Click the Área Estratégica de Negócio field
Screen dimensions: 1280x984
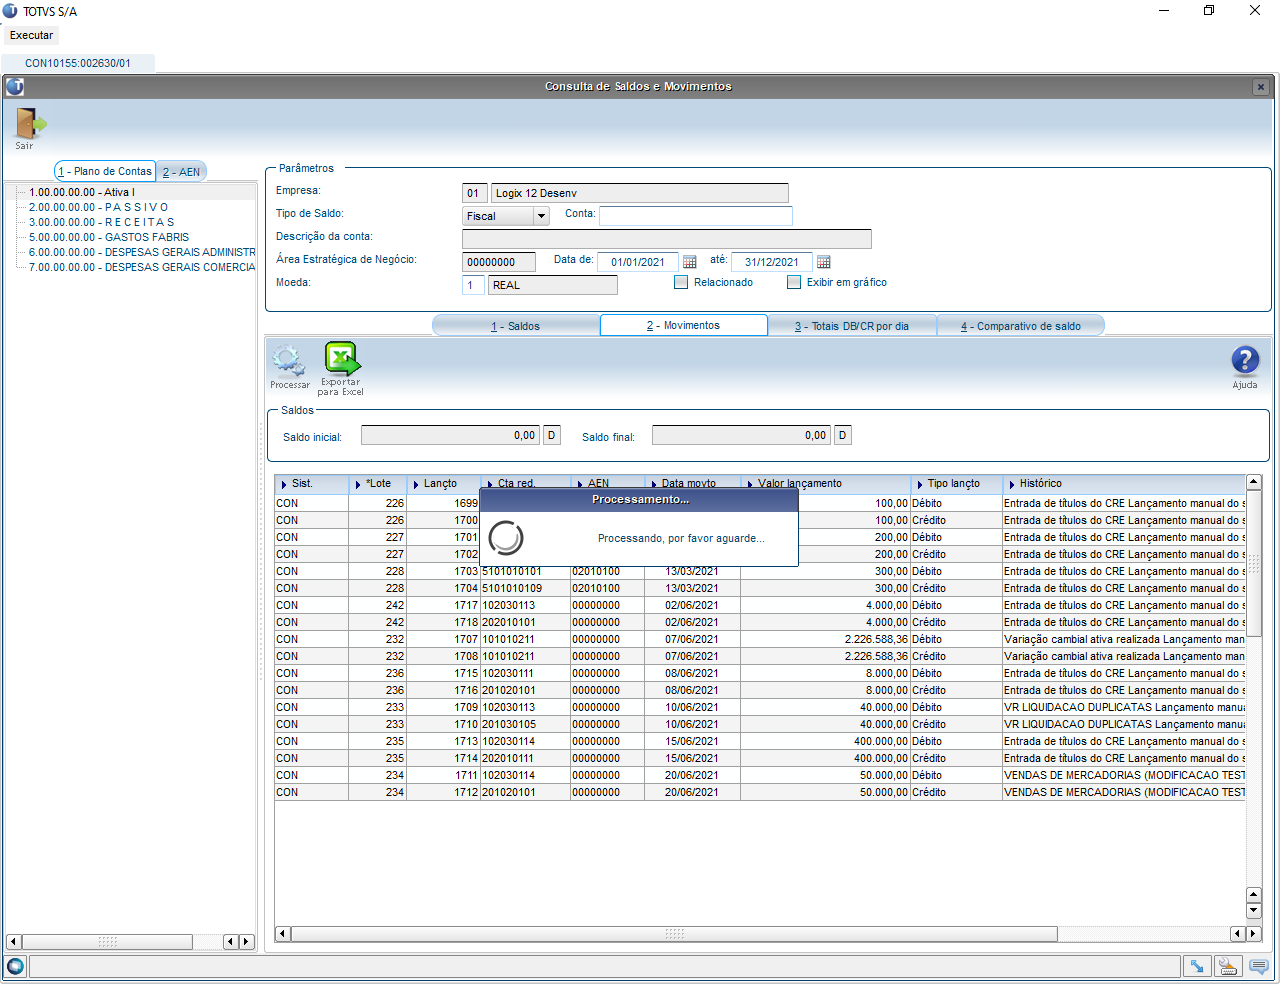tap(499, 262)
